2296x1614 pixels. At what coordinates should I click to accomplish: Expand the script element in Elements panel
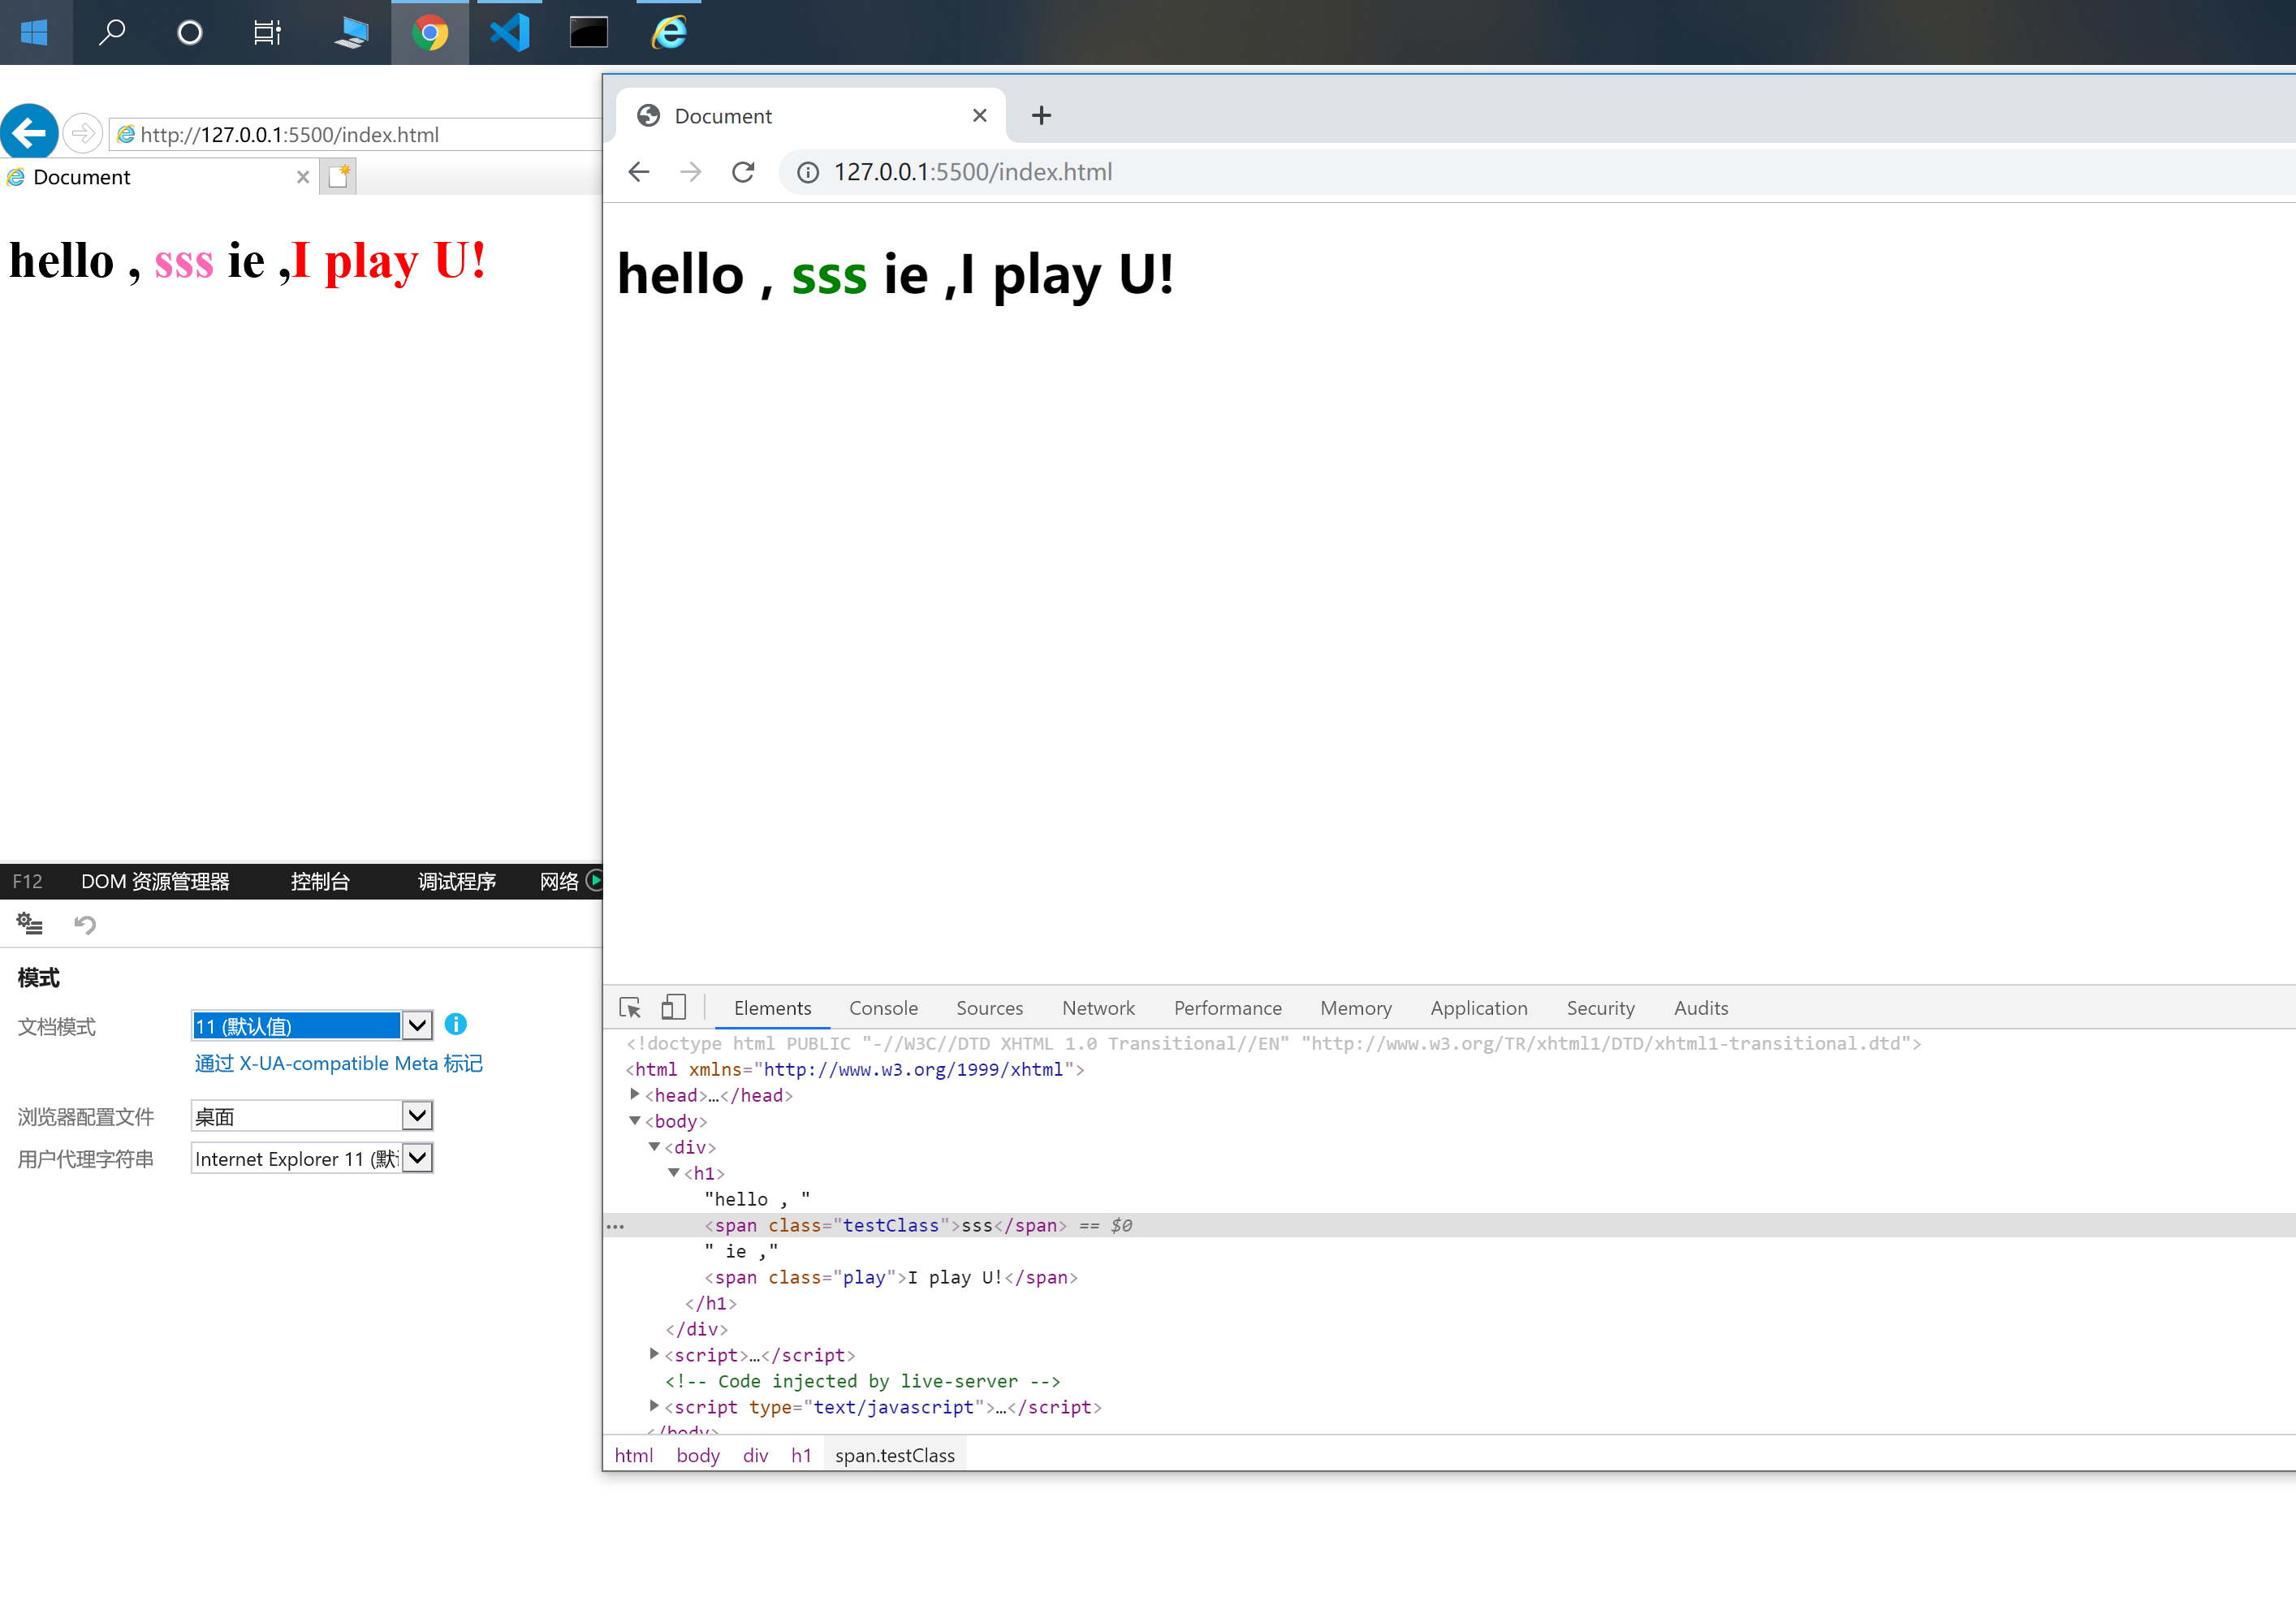[654, 1355]
